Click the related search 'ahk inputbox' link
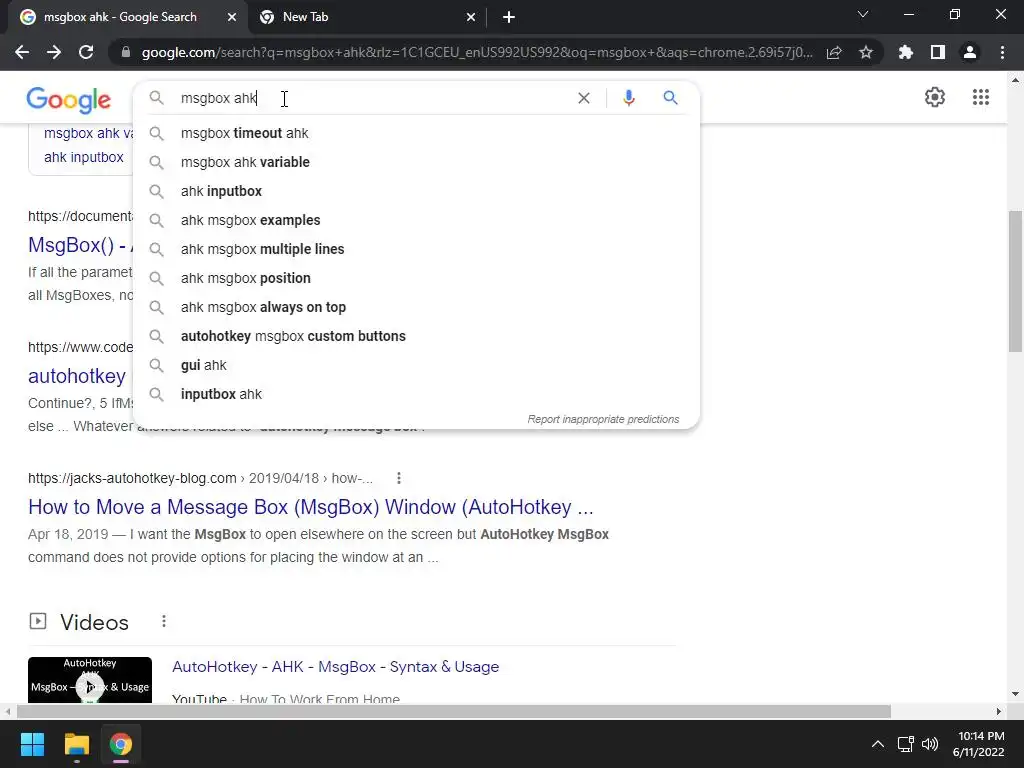The height and width of the screenshot is (768, 1024). (x=84, y=157)
